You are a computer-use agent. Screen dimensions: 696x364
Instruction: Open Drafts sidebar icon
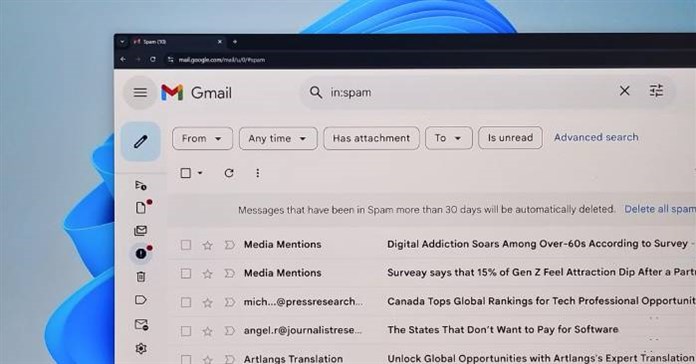pyautogui.click(x=141, y=208)
